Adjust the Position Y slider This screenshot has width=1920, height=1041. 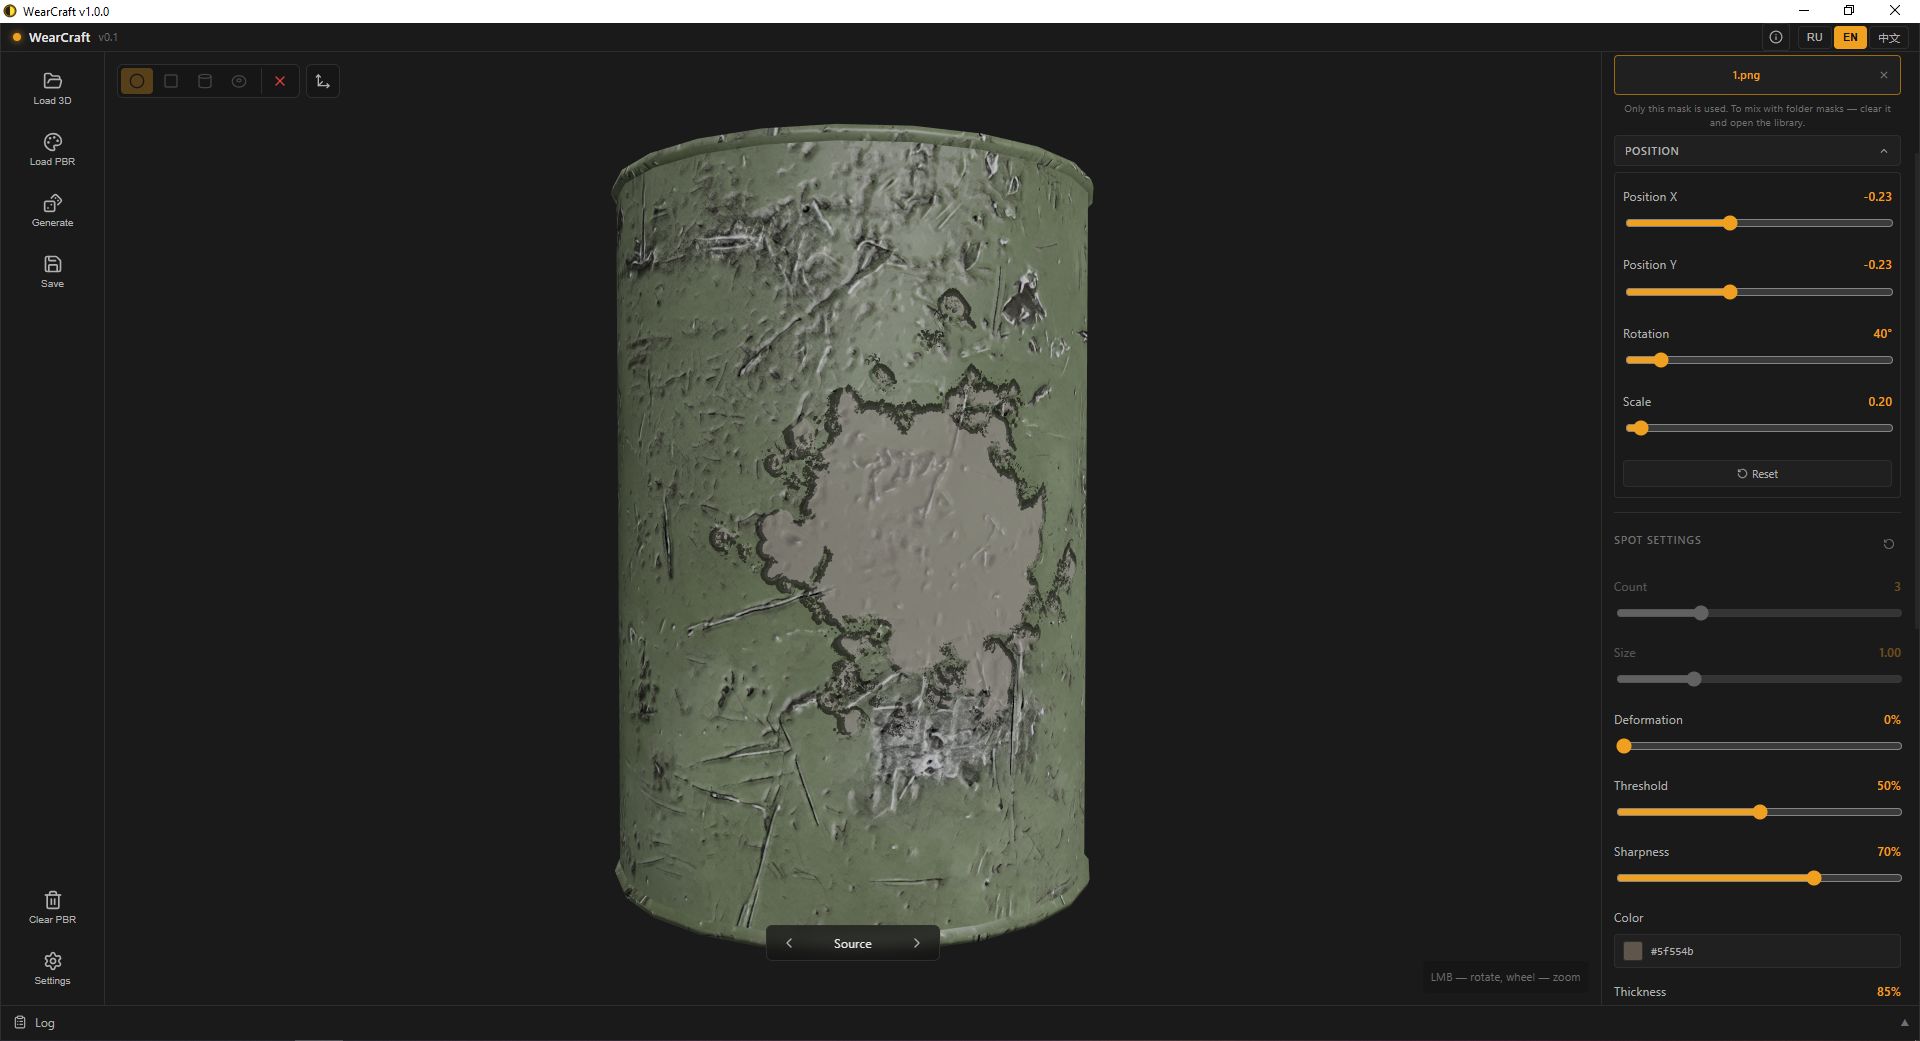pyautogui.click(x=1758, y=292)
